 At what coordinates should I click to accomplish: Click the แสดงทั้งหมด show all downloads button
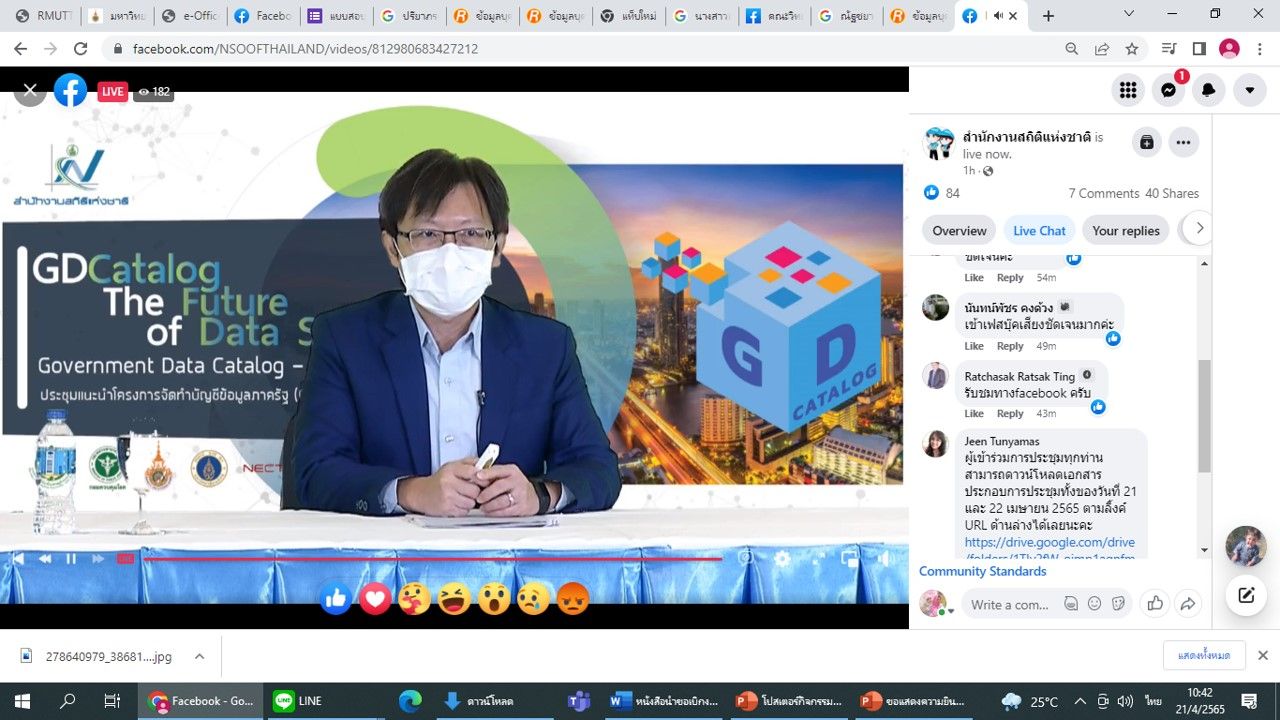pos(1204,655)
